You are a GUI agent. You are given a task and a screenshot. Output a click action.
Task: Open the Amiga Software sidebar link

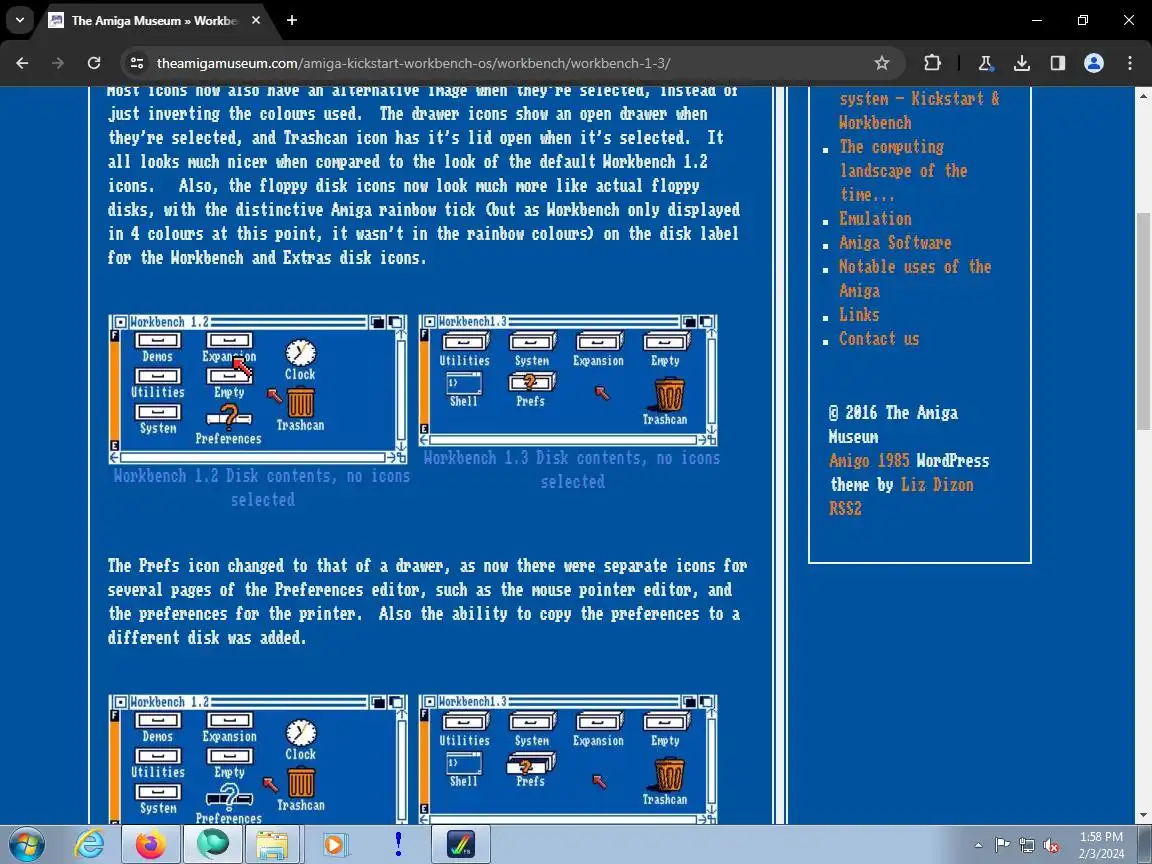(x=895, y=242)
